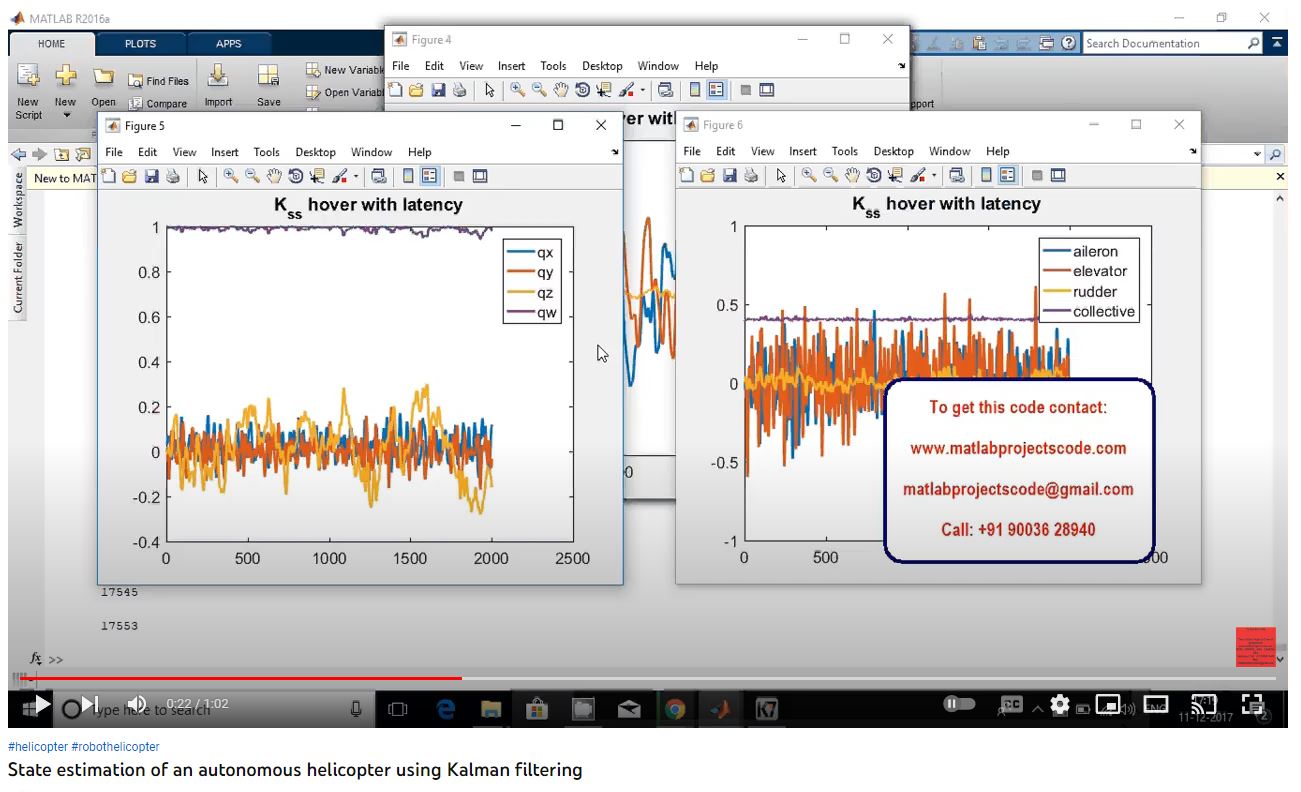Go up one folder level in MATLAB
The image size is (1301, 792).
tap(62, 154)
